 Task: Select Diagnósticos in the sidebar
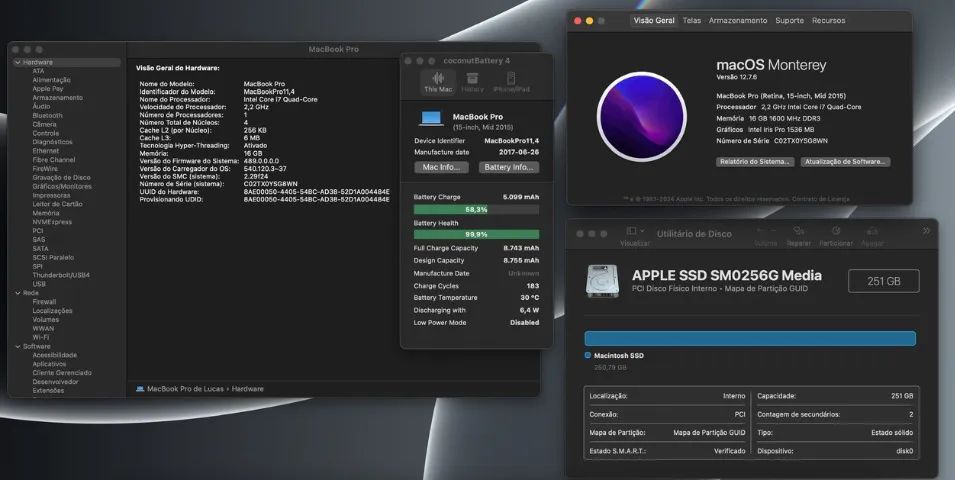pyautogui.click(x=52, y=142)
